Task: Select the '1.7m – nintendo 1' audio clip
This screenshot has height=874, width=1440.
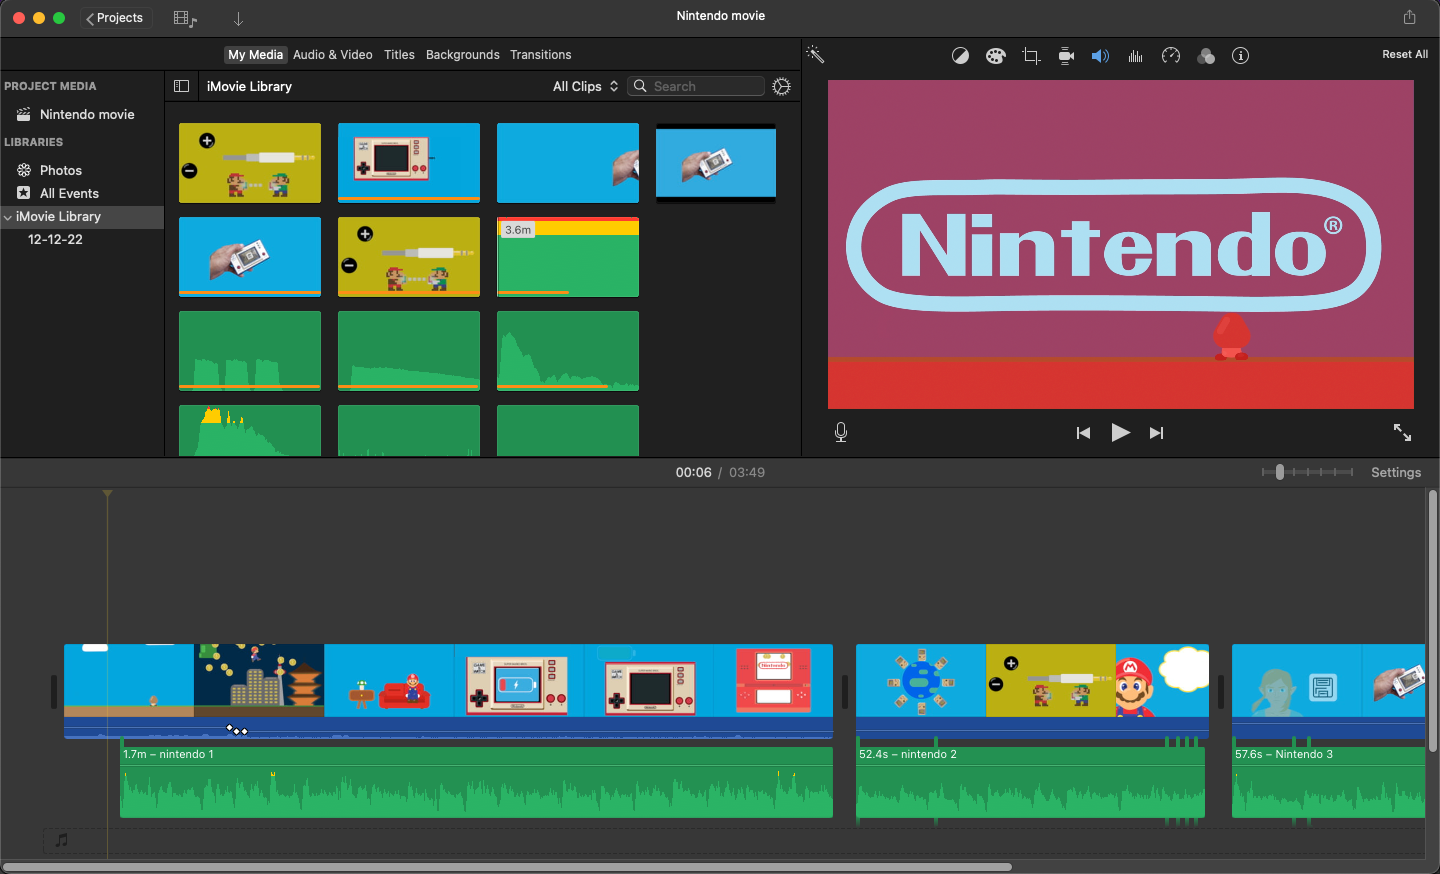Action: [x=476, y=782]
